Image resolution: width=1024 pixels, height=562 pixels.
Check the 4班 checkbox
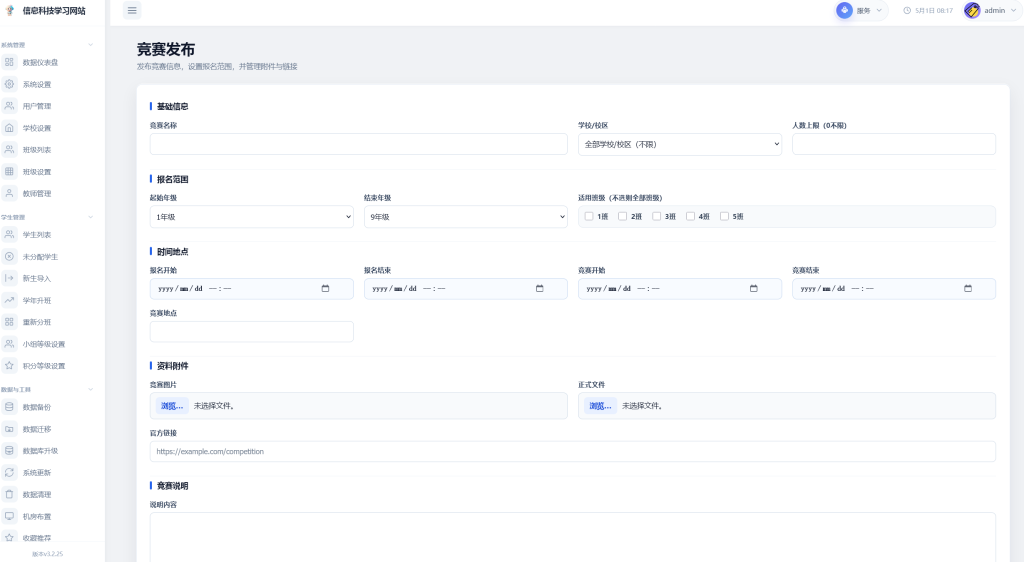[690, 216]
